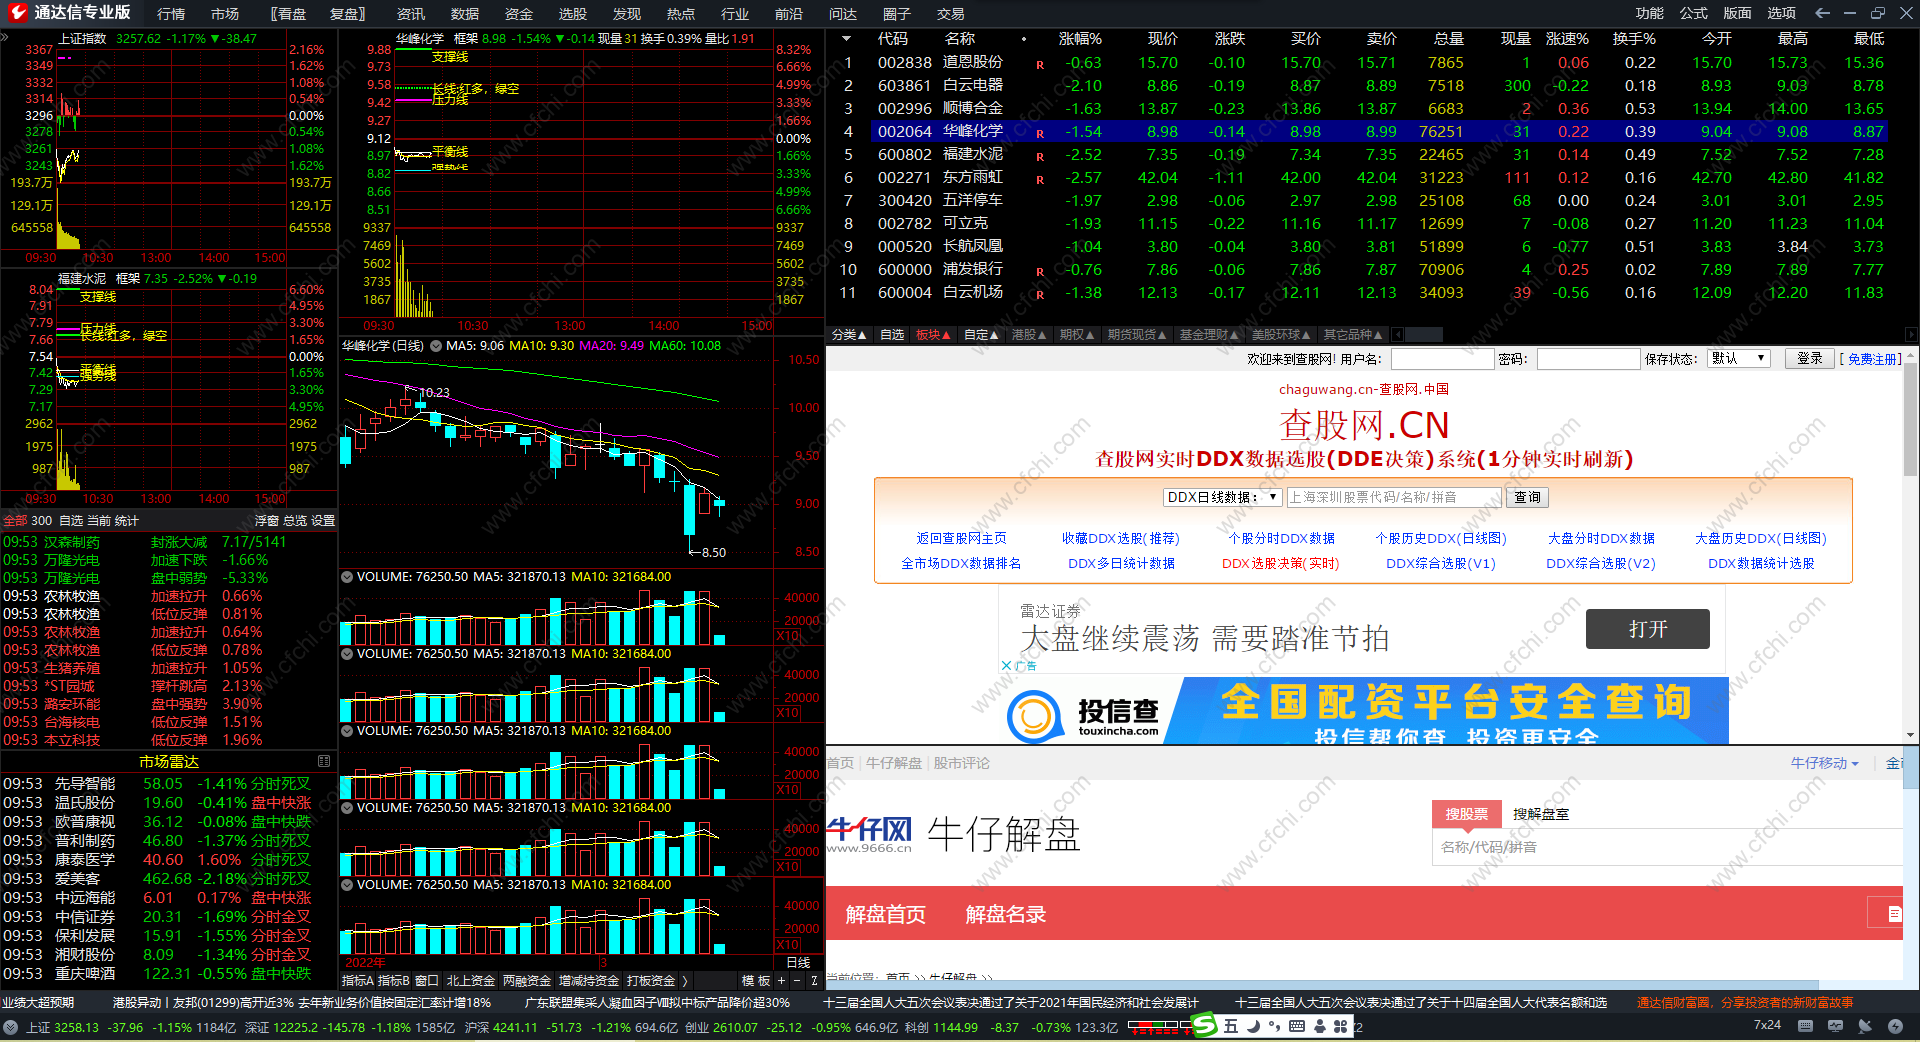Viewport: 1920px width, 1042px height.
Task: Click the 打开 button in the ad
Action: coord(1648,629)
